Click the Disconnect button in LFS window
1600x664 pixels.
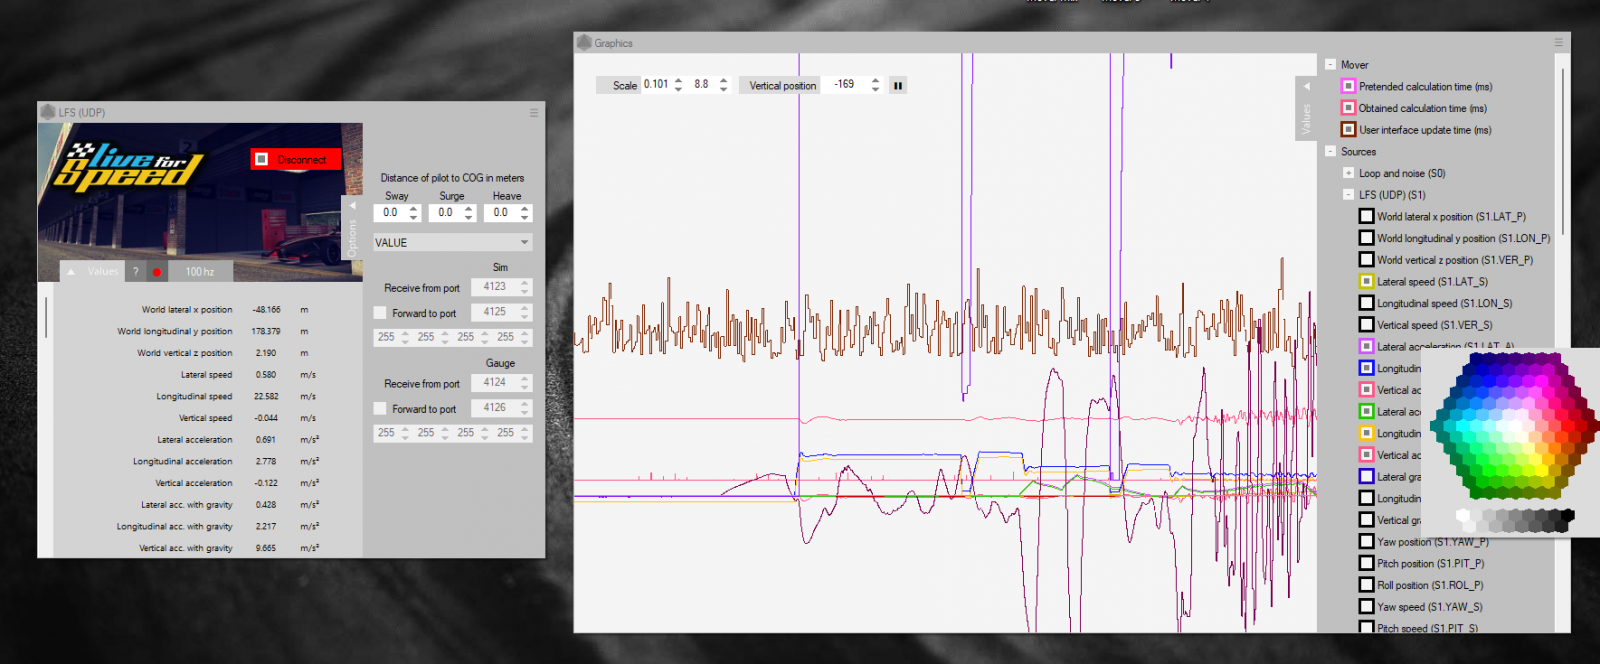tap(296, 159)
